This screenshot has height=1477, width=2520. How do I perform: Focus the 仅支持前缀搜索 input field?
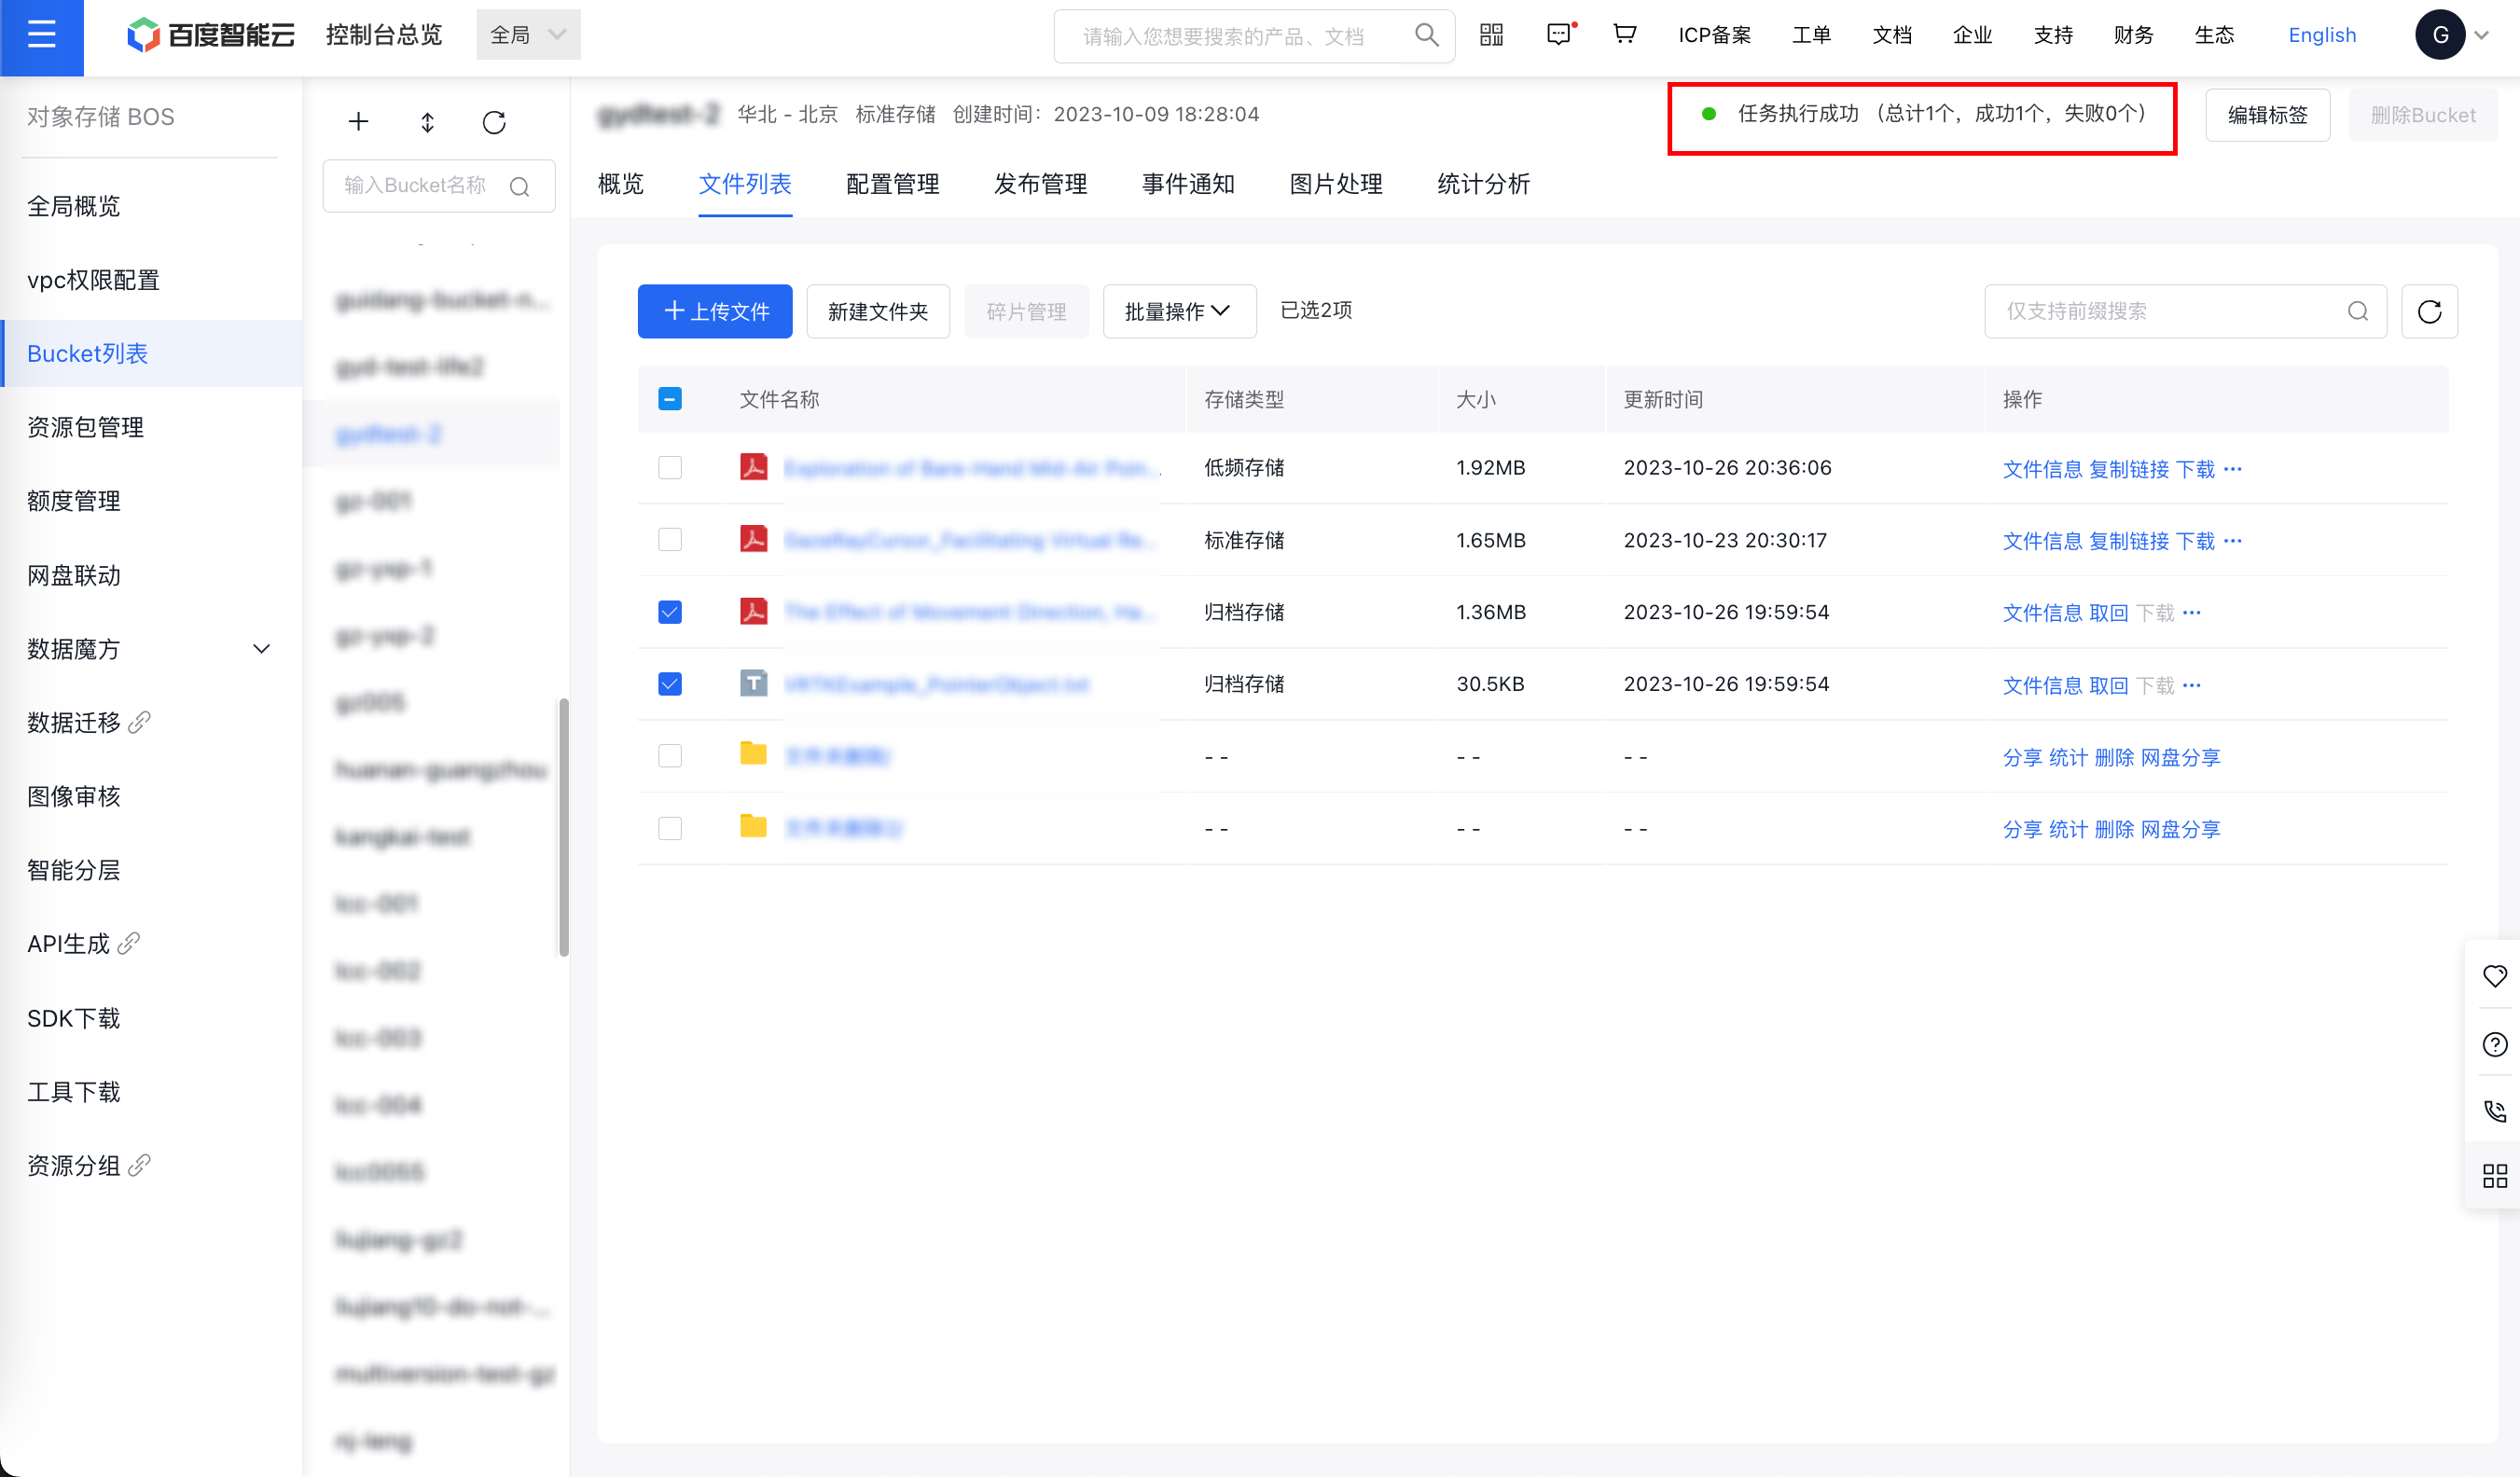[2185, 311]
